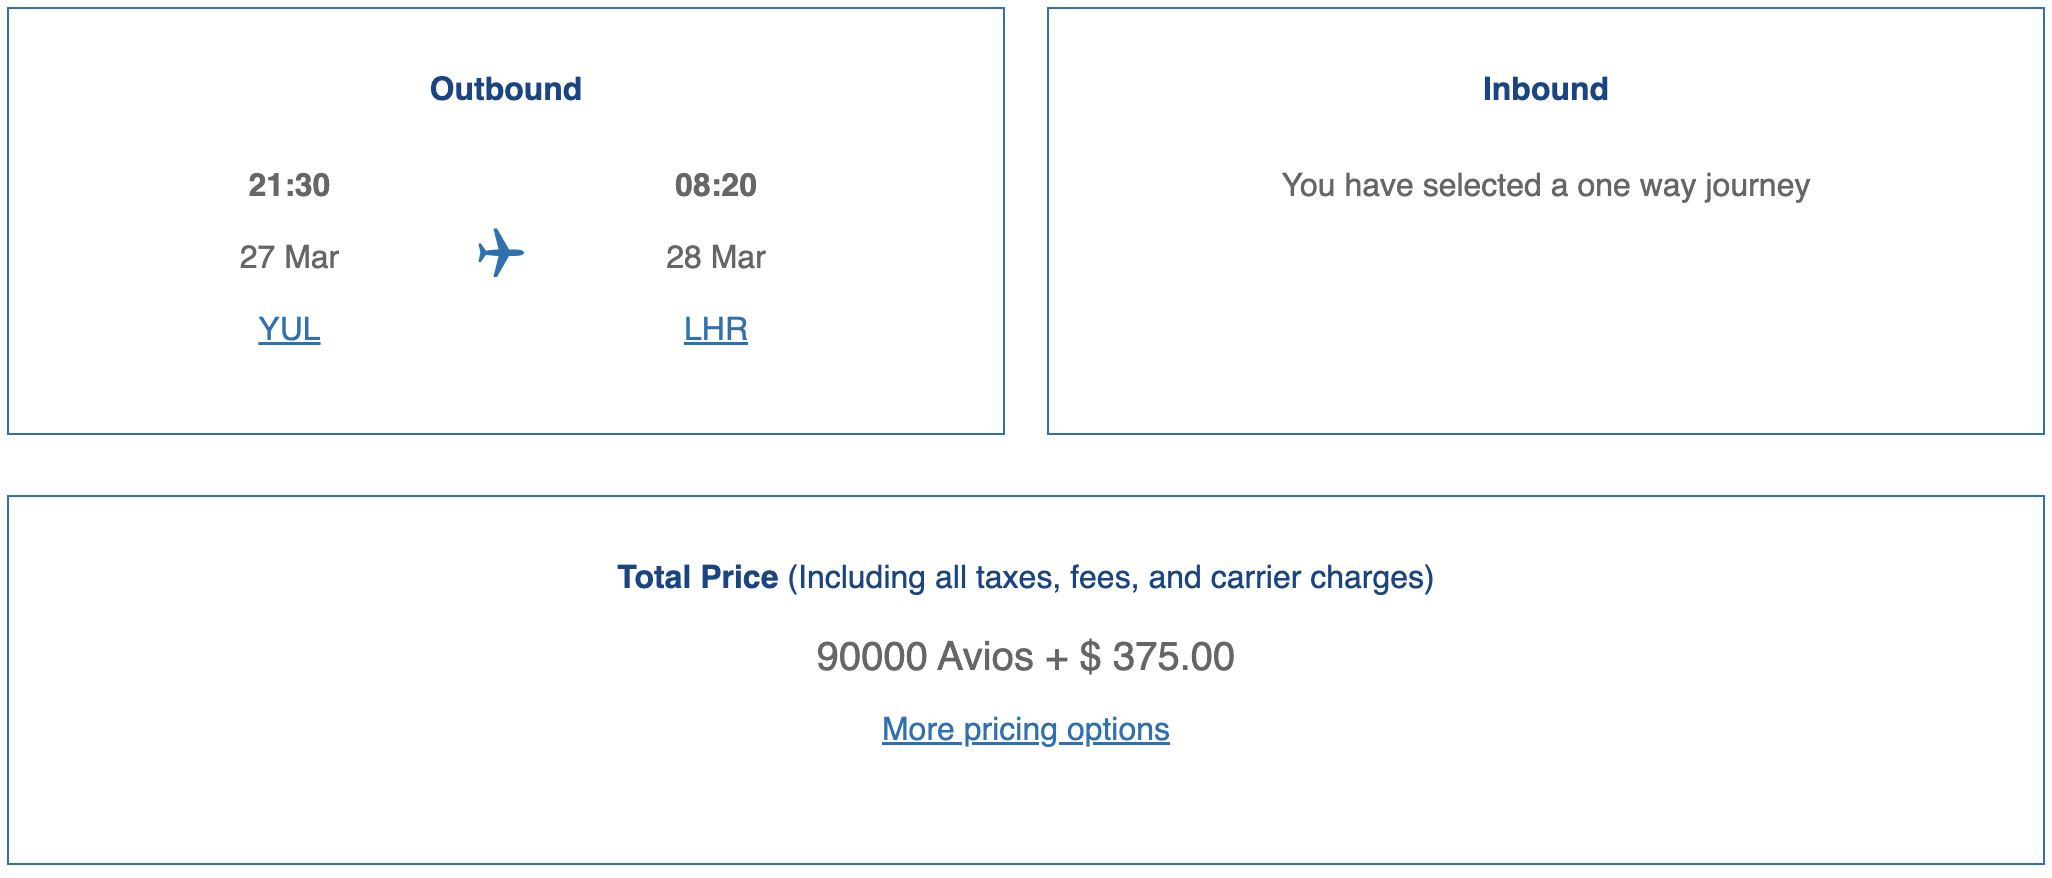Click the More pricing options link
Screen dimensions: 2052x878
pos(1025,729)
